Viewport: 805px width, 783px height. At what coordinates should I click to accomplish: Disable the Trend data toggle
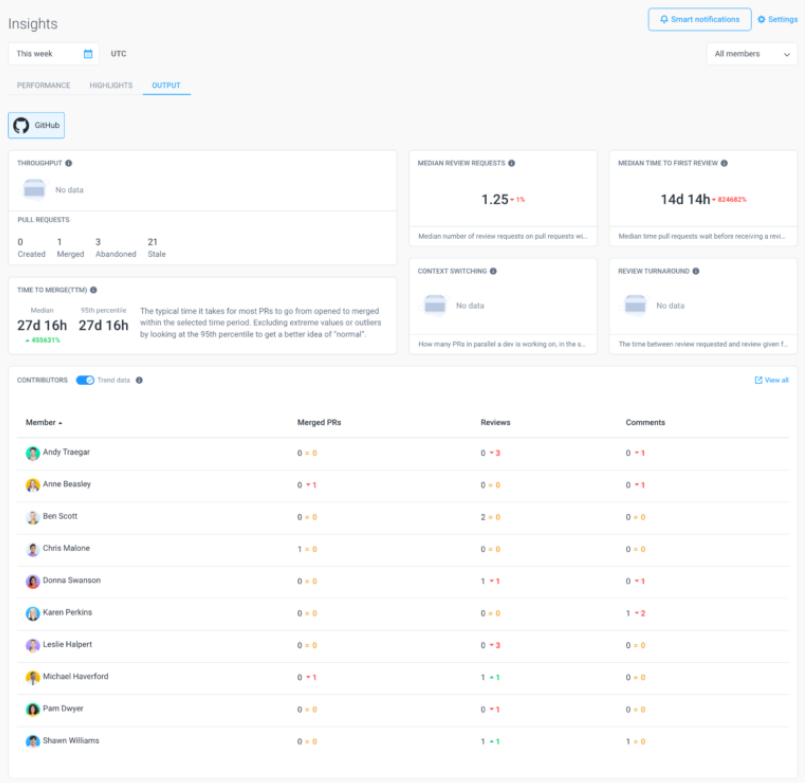pyautogui.click(x=85, y=380)
